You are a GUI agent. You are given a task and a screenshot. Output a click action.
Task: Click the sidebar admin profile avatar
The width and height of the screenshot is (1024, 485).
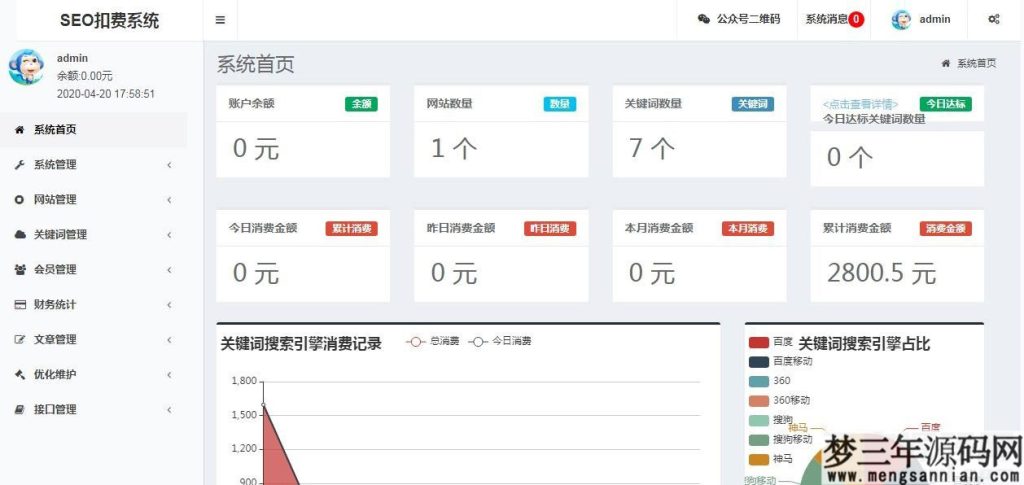(26, 67)
